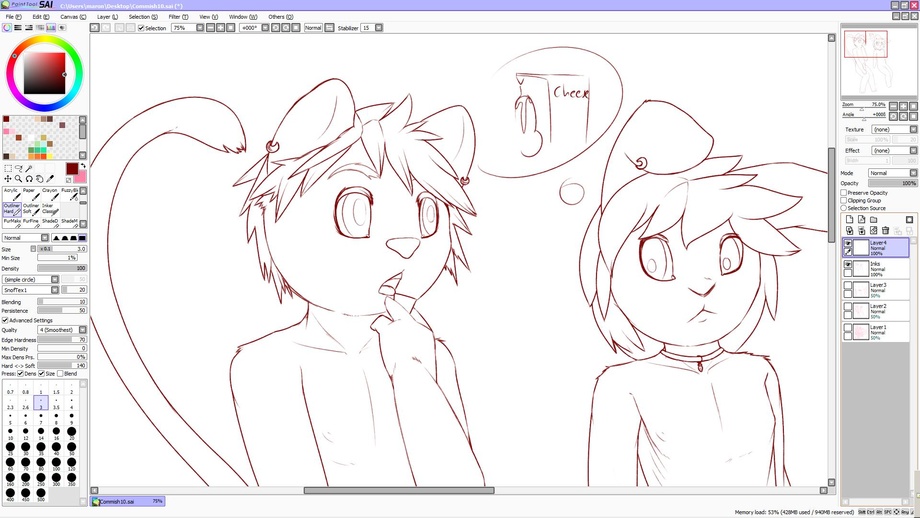Choose the Eyedropper color picker tool

point(50,179)
